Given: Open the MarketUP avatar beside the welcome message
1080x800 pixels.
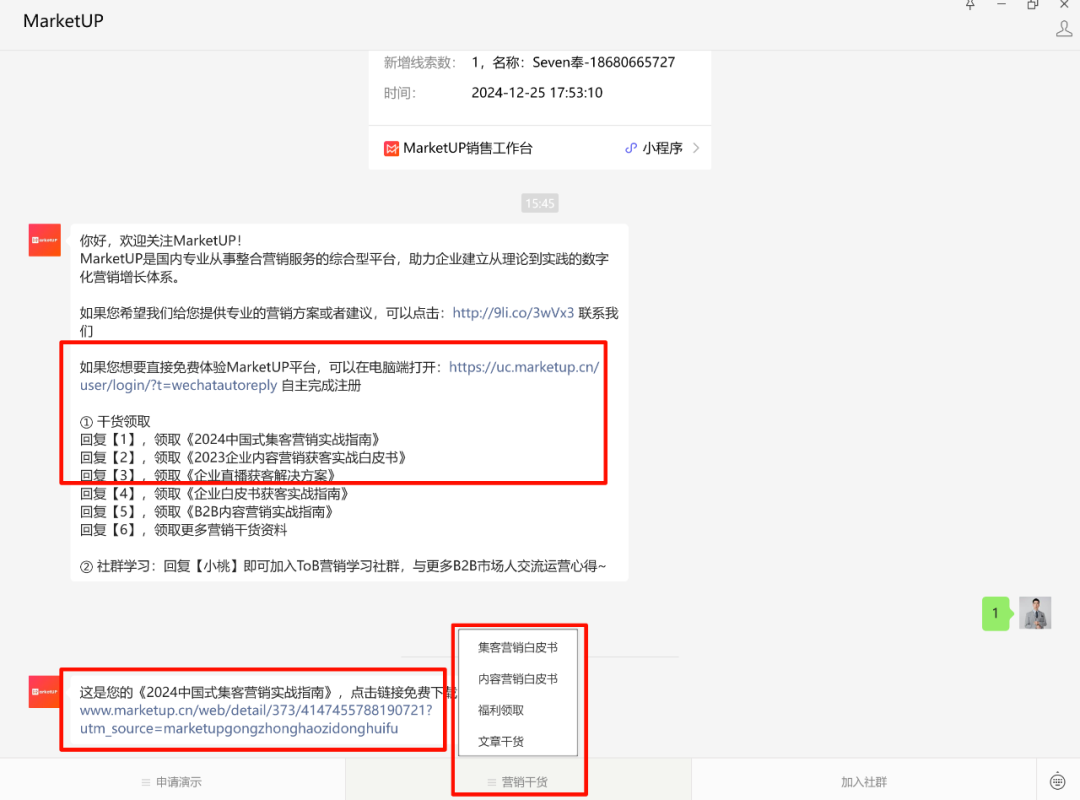Looking at the screenshot, I should [x=45, y=240].
